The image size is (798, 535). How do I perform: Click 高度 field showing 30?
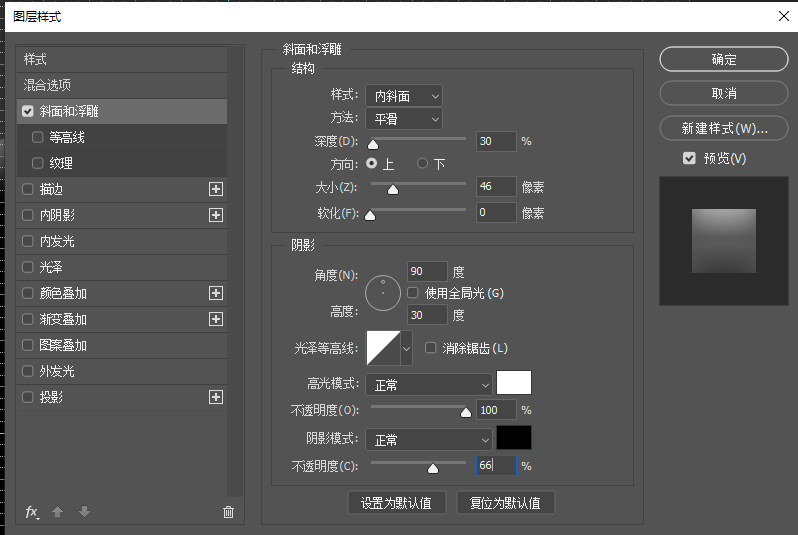pos(428,315)
